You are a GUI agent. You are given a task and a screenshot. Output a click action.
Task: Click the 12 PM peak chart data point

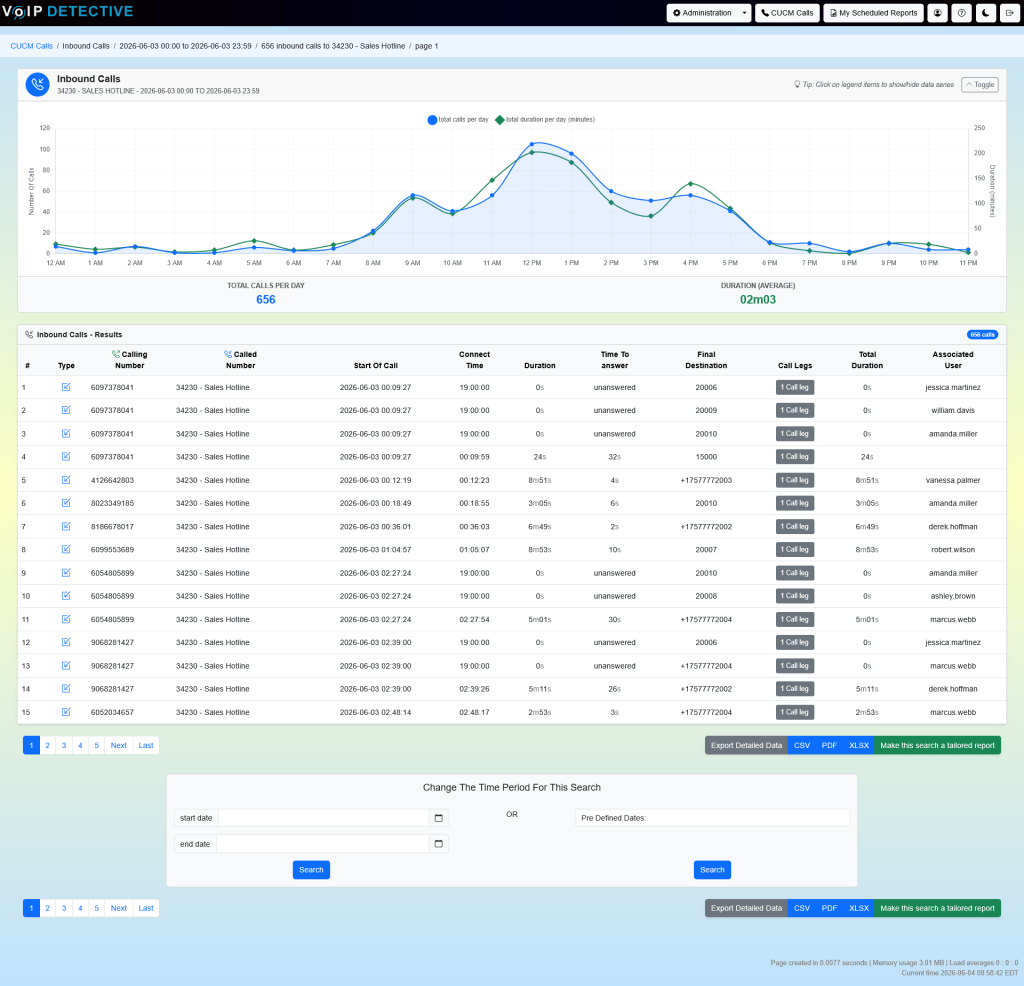(532, 144)
